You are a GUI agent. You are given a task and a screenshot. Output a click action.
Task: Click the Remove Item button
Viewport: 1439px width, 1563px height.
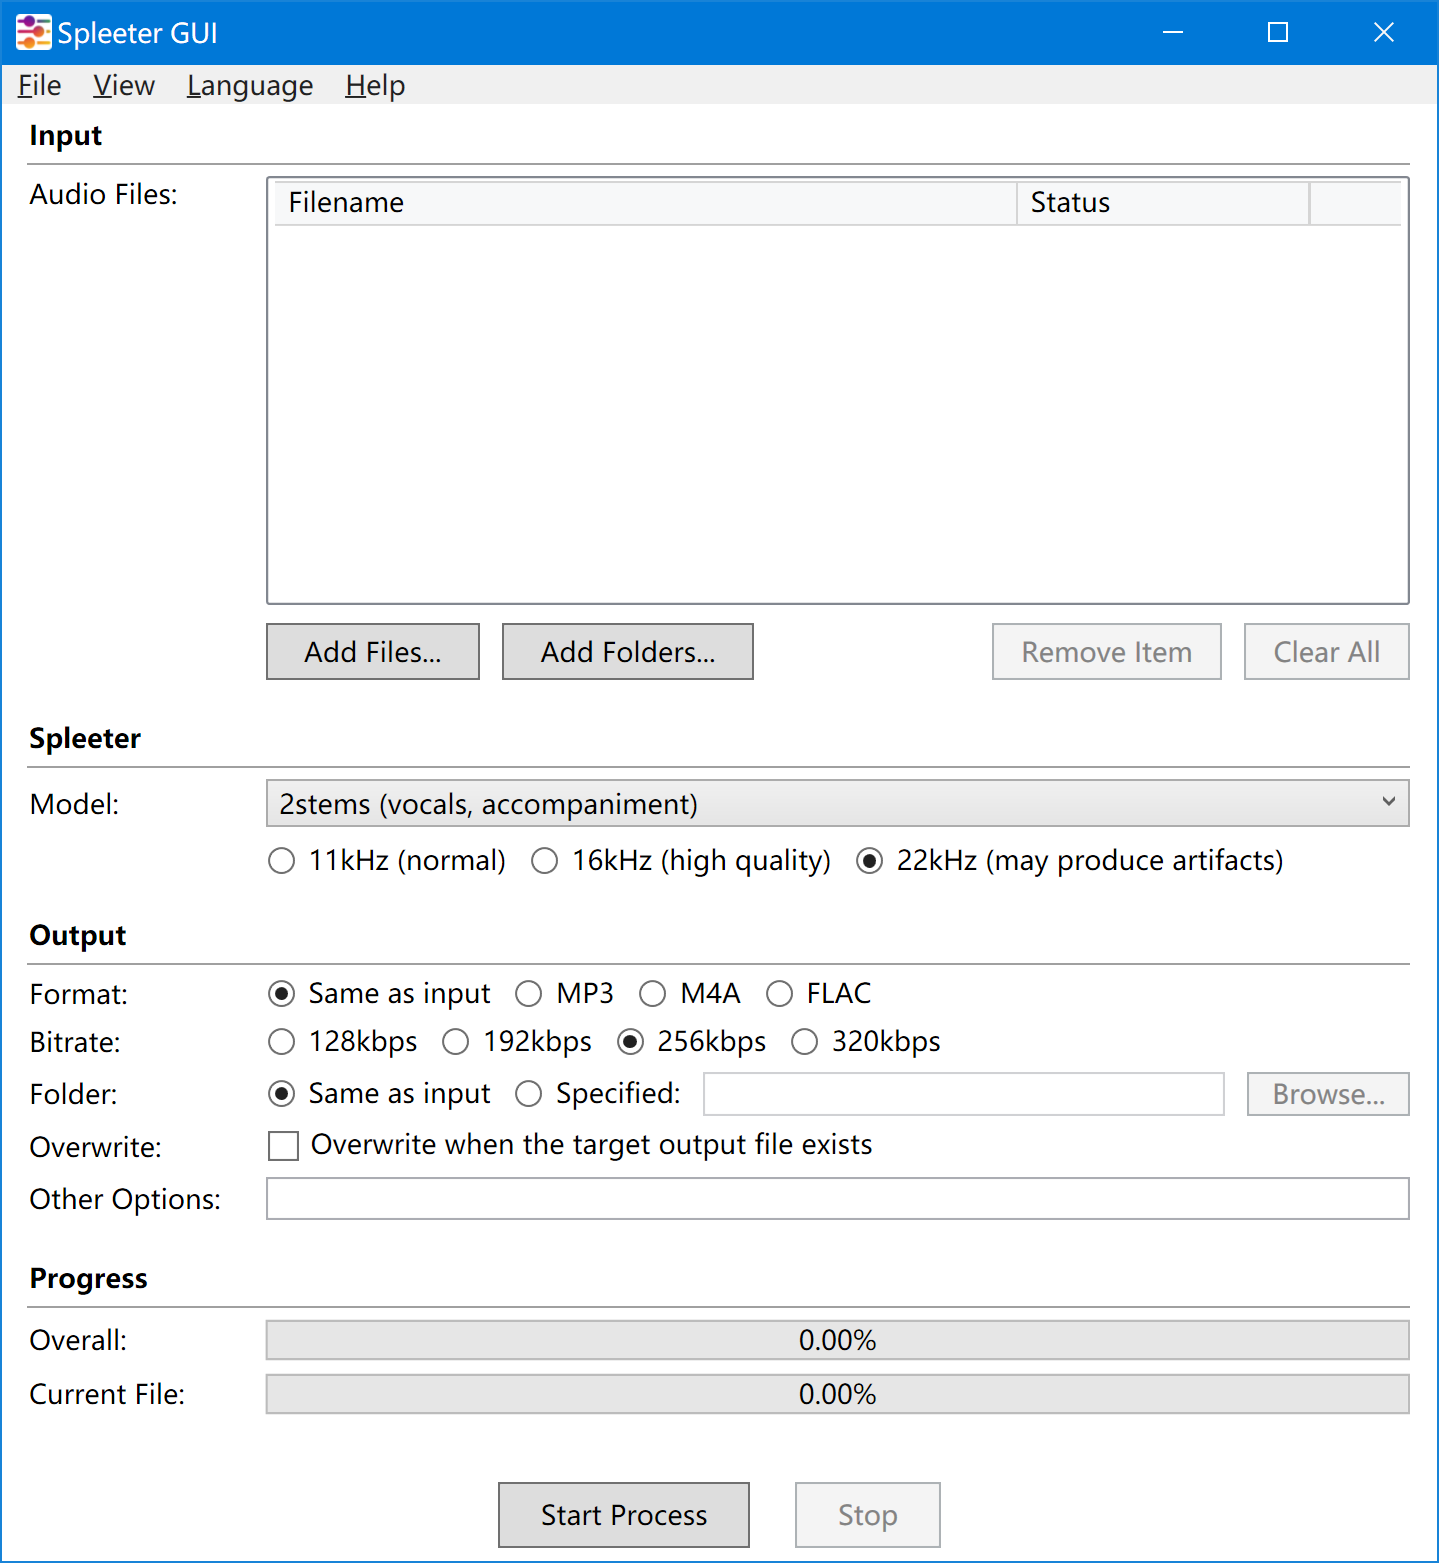click(x=1107, y=652)
